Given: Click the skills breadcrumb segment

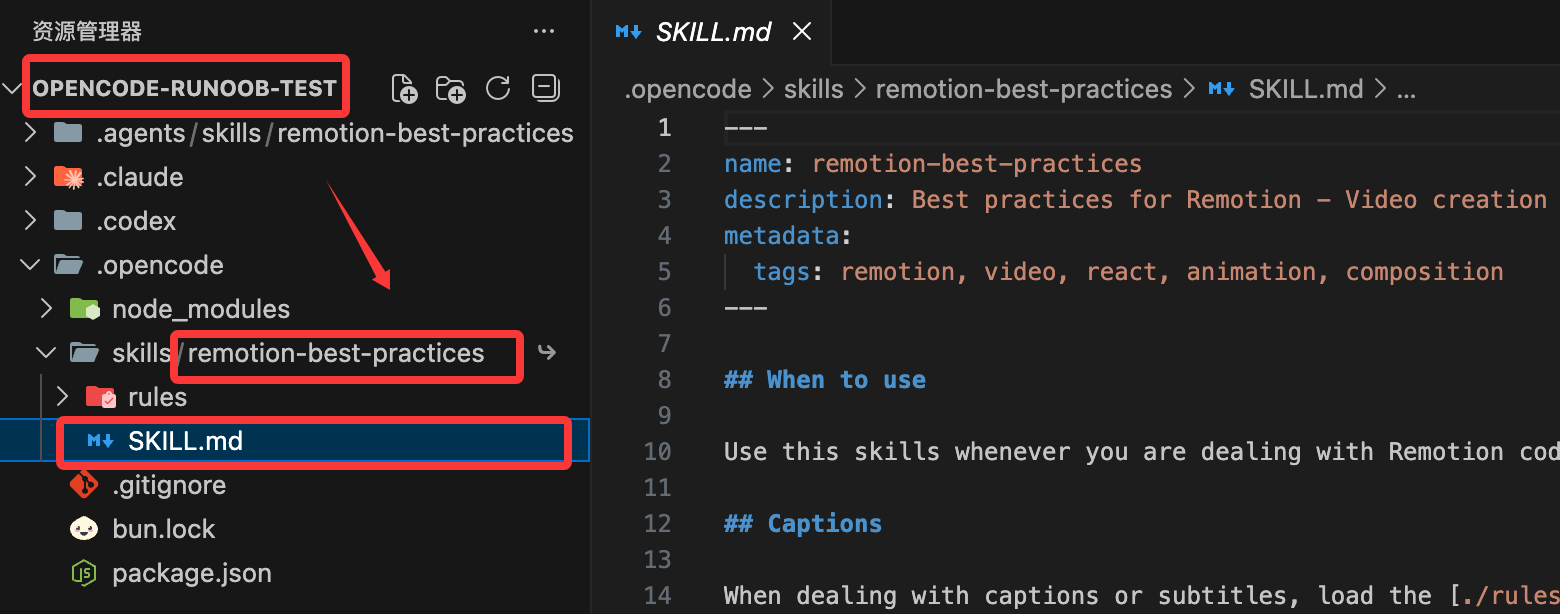Looking at the screenshot, I should (x=813, y=89).
